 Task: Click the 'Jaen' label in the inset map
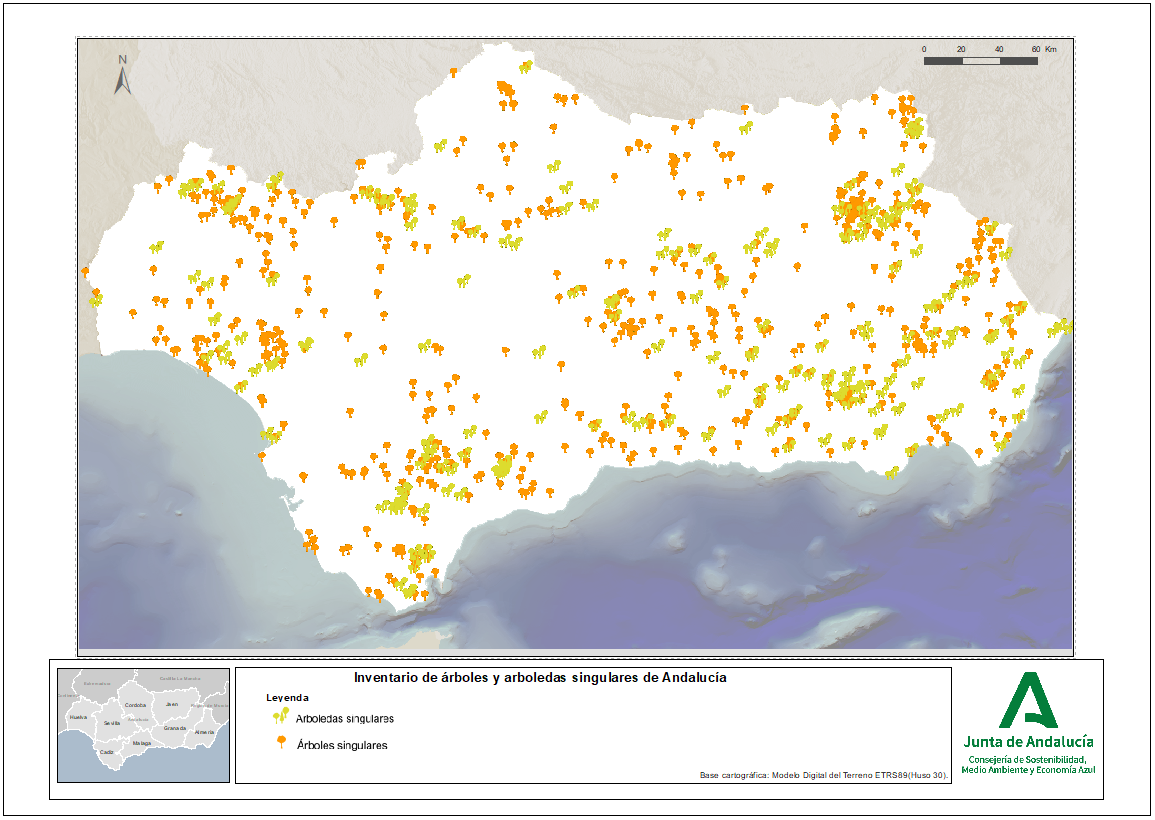172,704
